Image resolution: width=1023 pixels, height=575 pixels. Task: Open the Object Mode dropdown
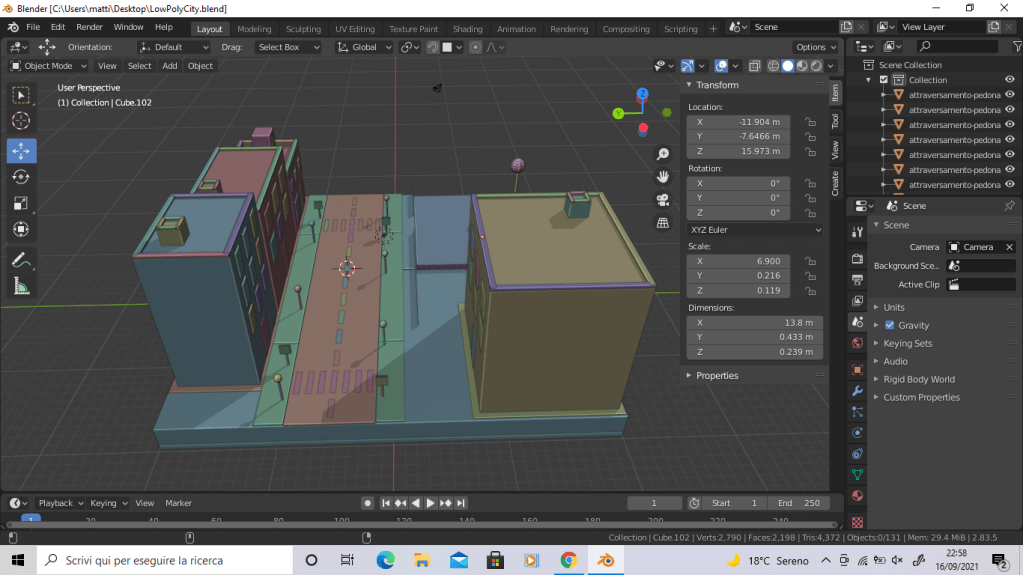coord(49,66)
